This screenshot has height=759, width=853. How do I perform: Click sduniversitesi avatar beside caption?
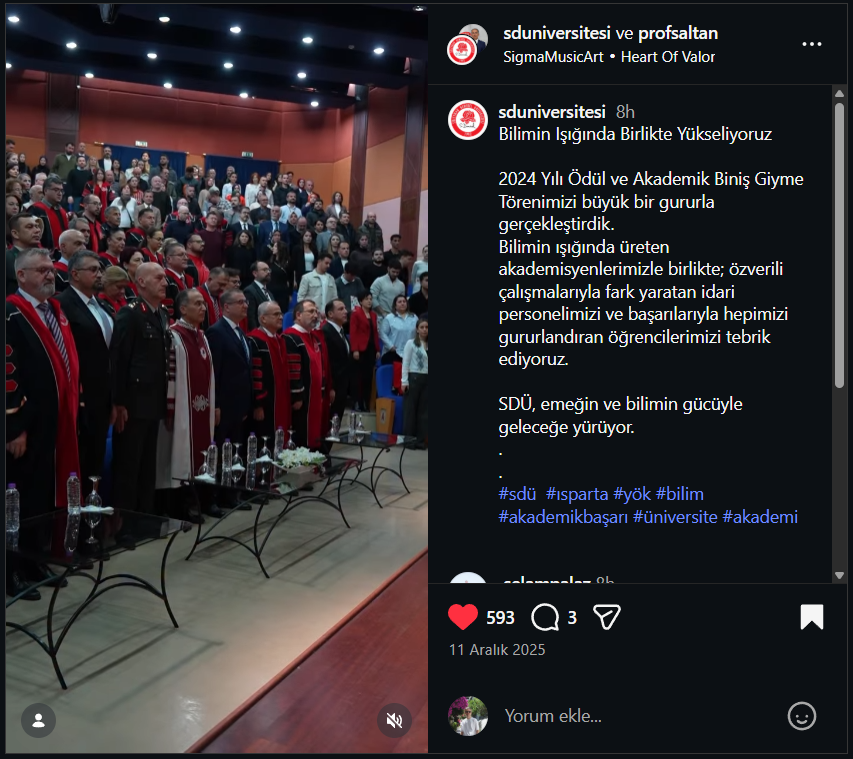click(x=467, y=120)
